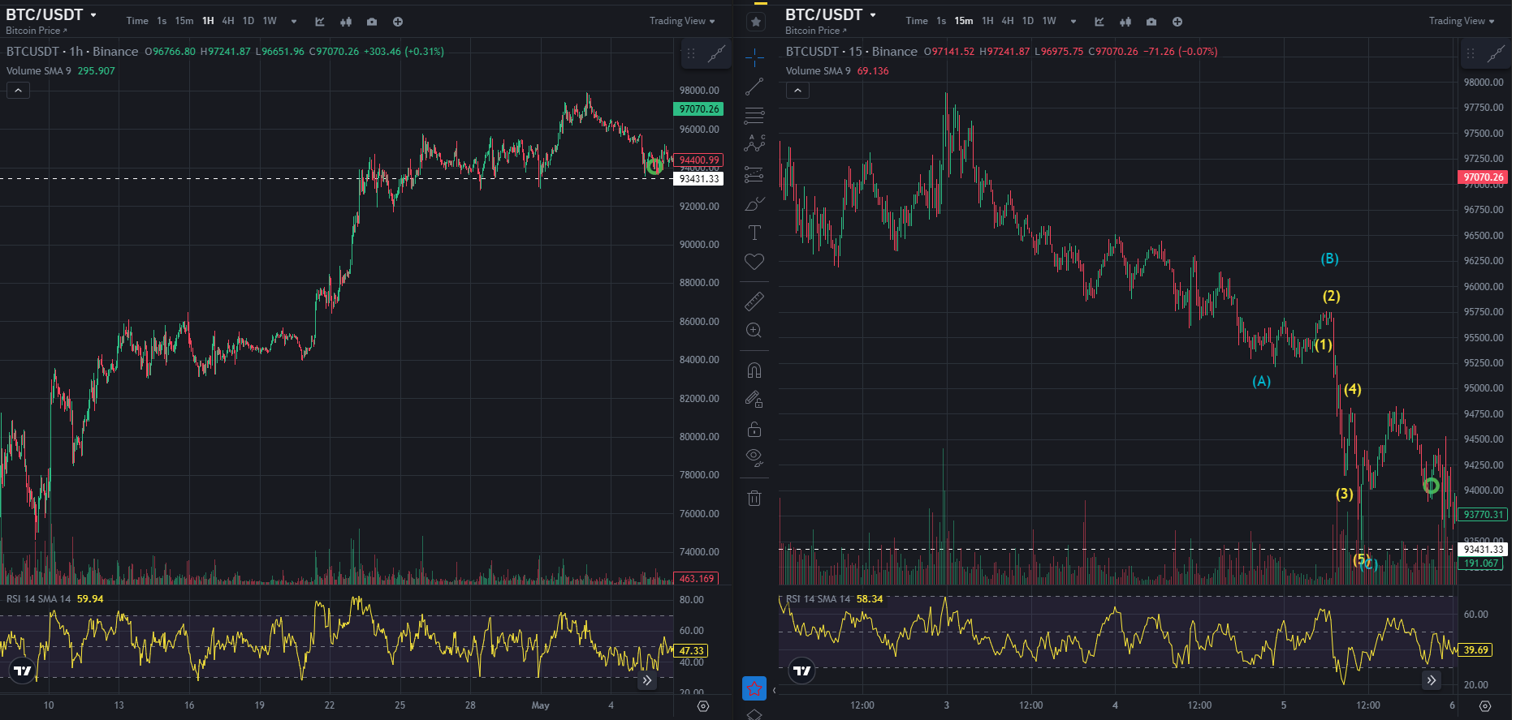The width and height of the screenshot is (1516, 720).
Task: Click the line tool in right floating toolbar
Action: (x=1496, y=54)
